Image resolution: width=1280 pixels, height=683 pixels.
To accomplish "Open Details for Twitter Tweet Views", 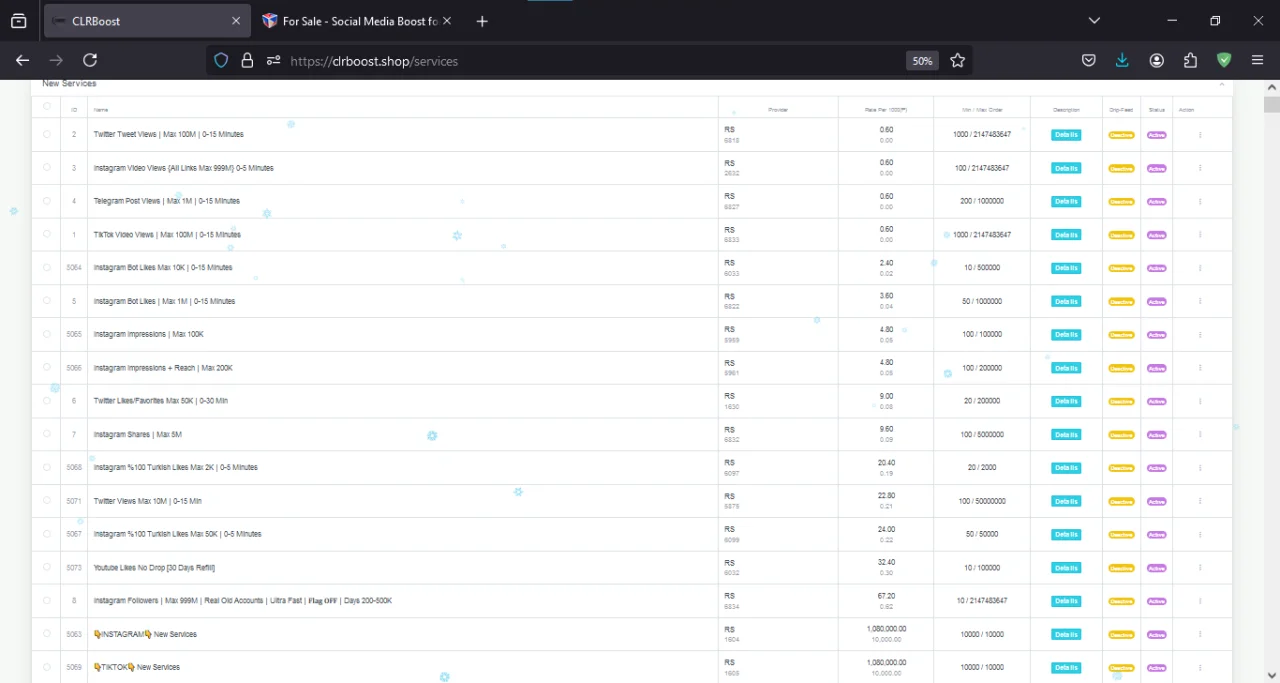I will (1066, 134).
